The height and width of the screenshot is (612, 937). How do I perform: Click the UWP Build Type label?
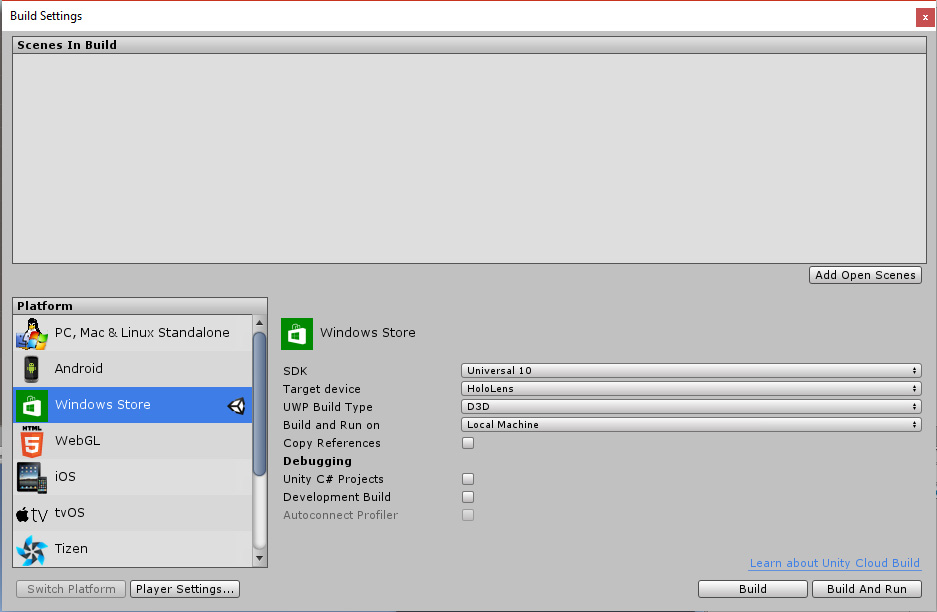(327, 407)
